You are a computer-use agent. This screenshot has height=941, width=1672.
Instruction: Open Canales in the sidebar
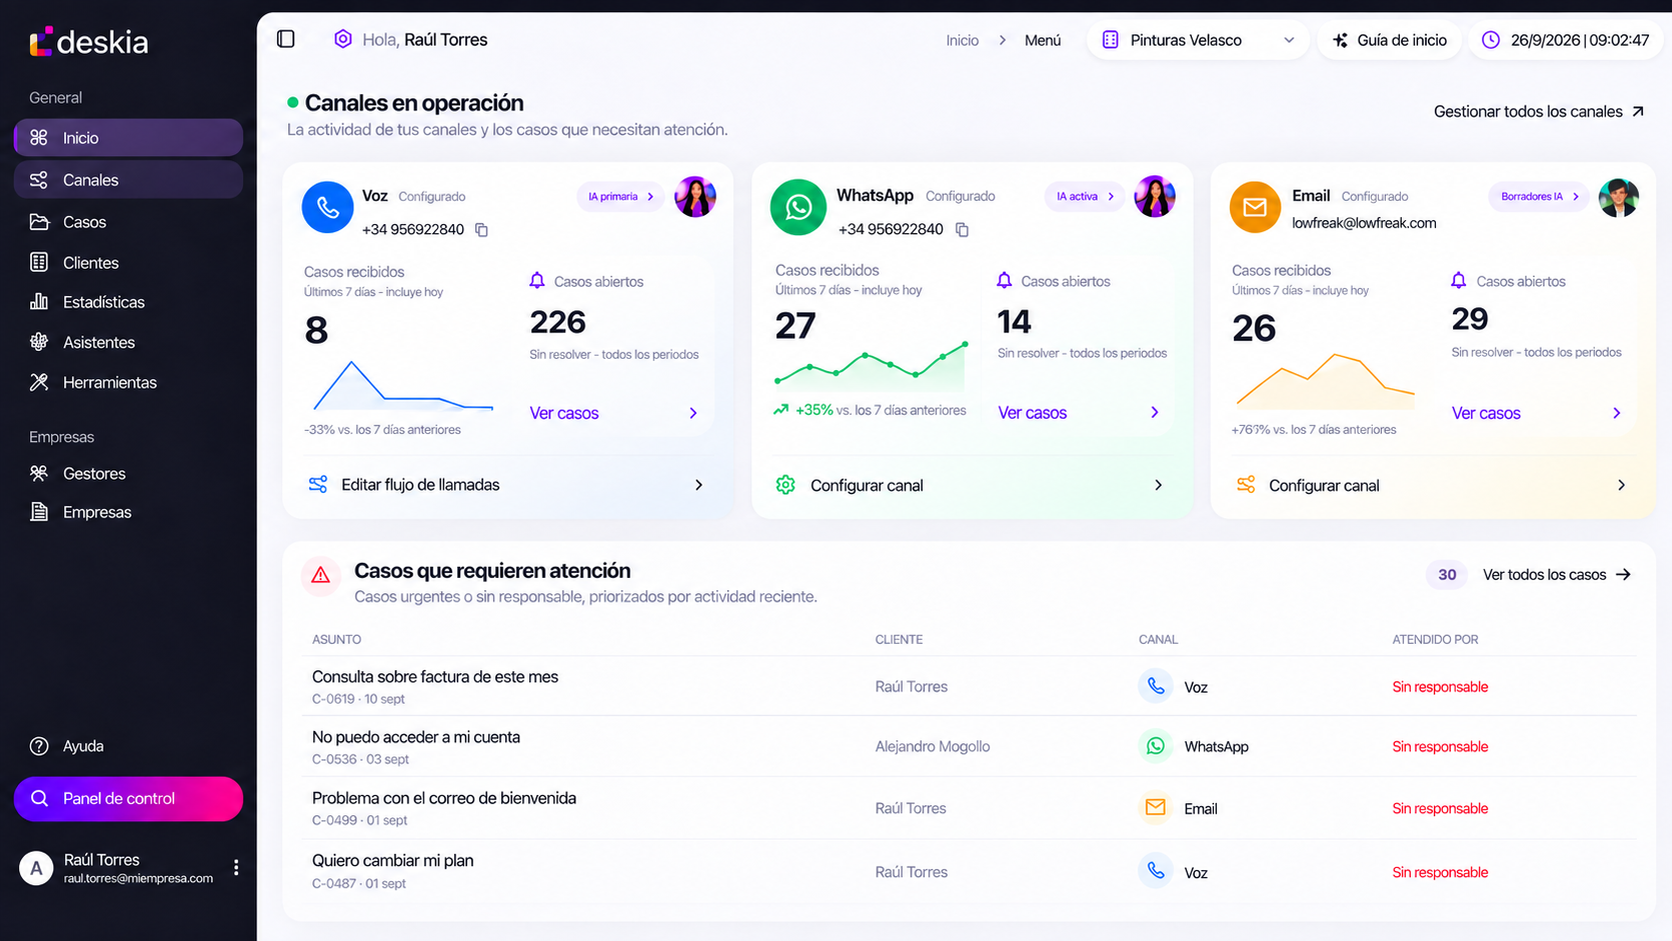(128, 180)
